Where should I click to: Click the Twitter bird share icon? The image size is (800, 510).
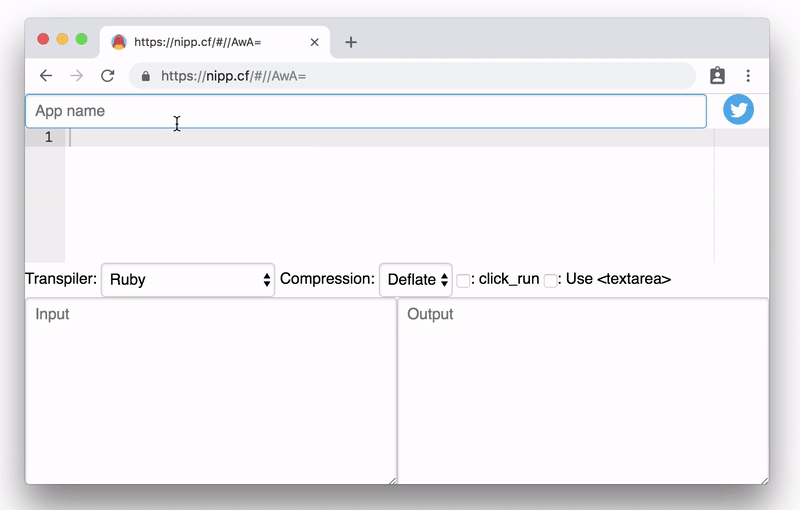click(x=738, y=110)
